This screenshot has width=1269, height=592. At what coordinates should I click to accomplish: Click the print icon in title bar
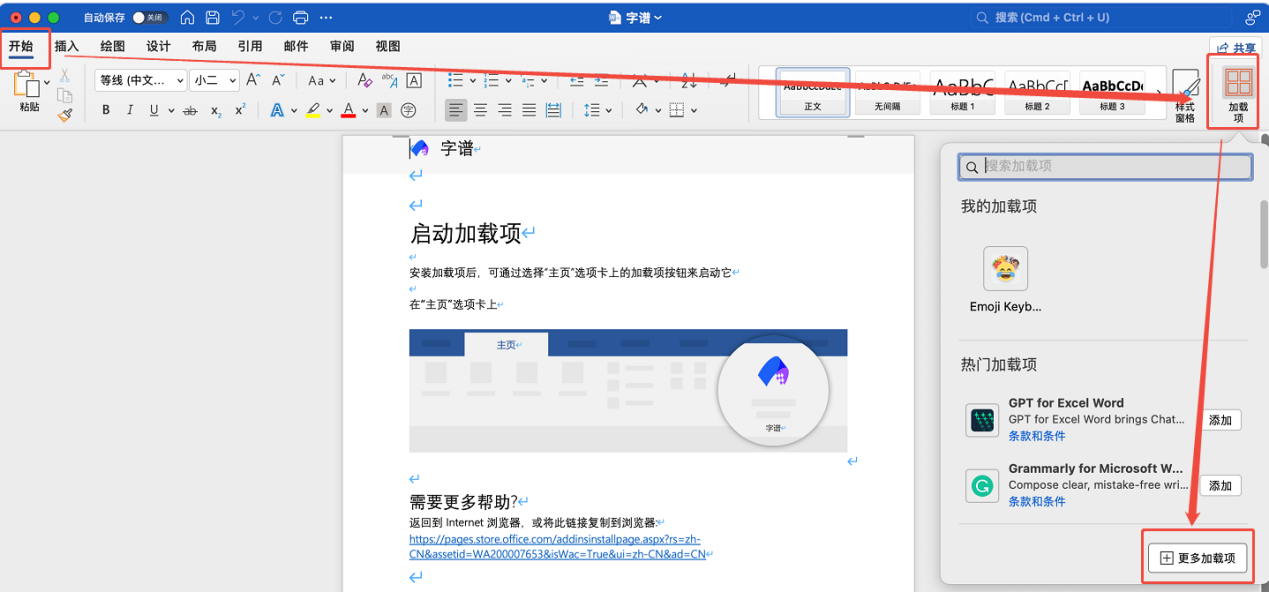click(x=300, y=18)
